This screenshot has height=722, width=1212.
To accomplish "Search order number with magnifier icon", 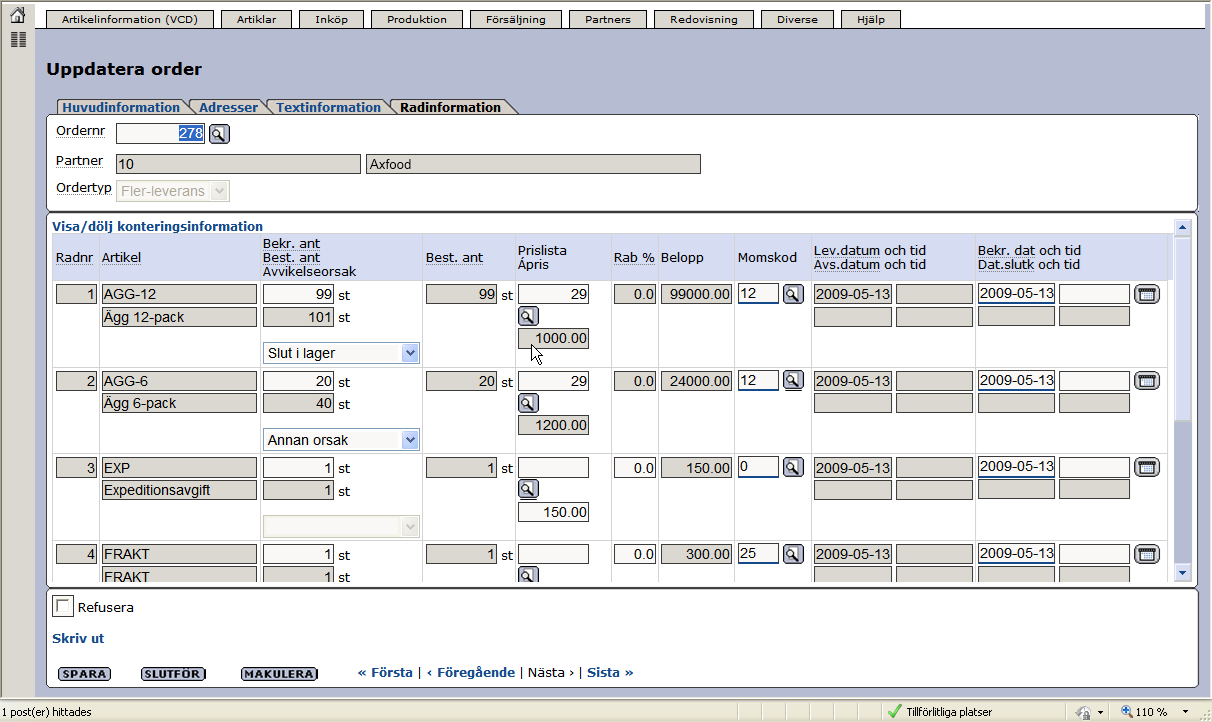I will (x=219, y=134).
